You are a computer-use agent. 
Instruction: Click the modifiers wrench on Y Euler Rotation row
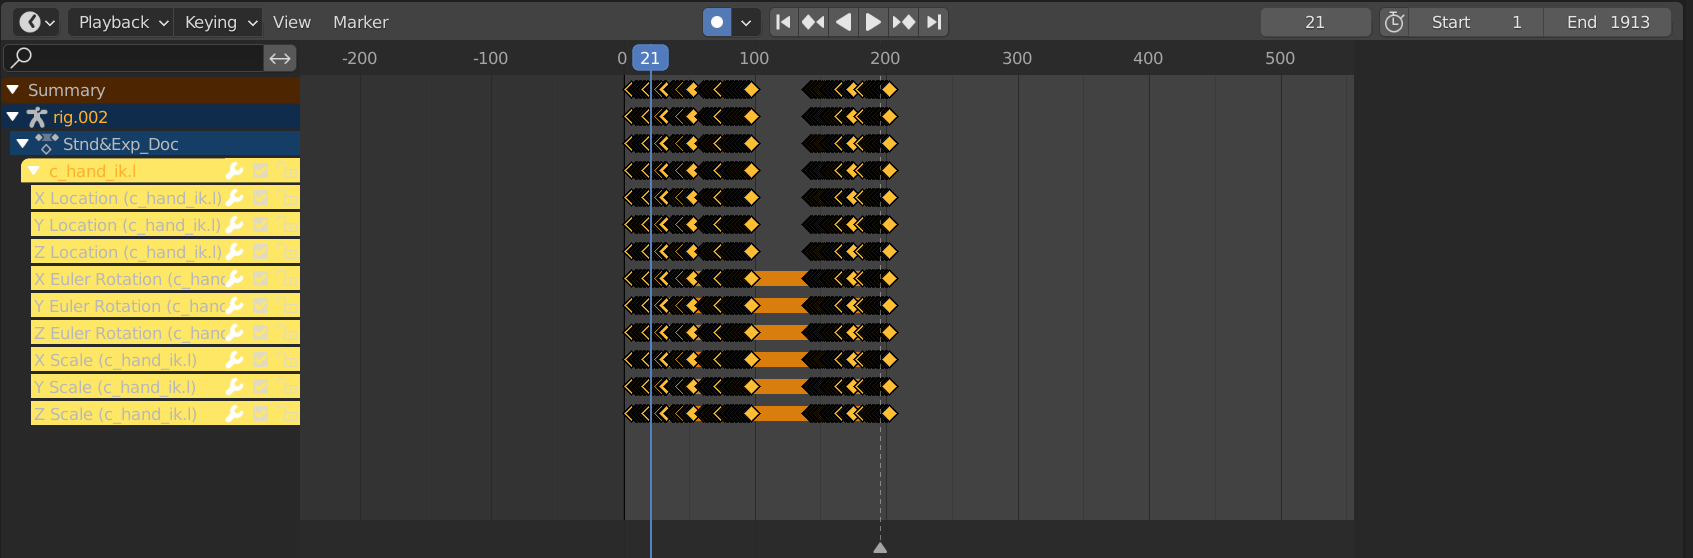point(235,306)
